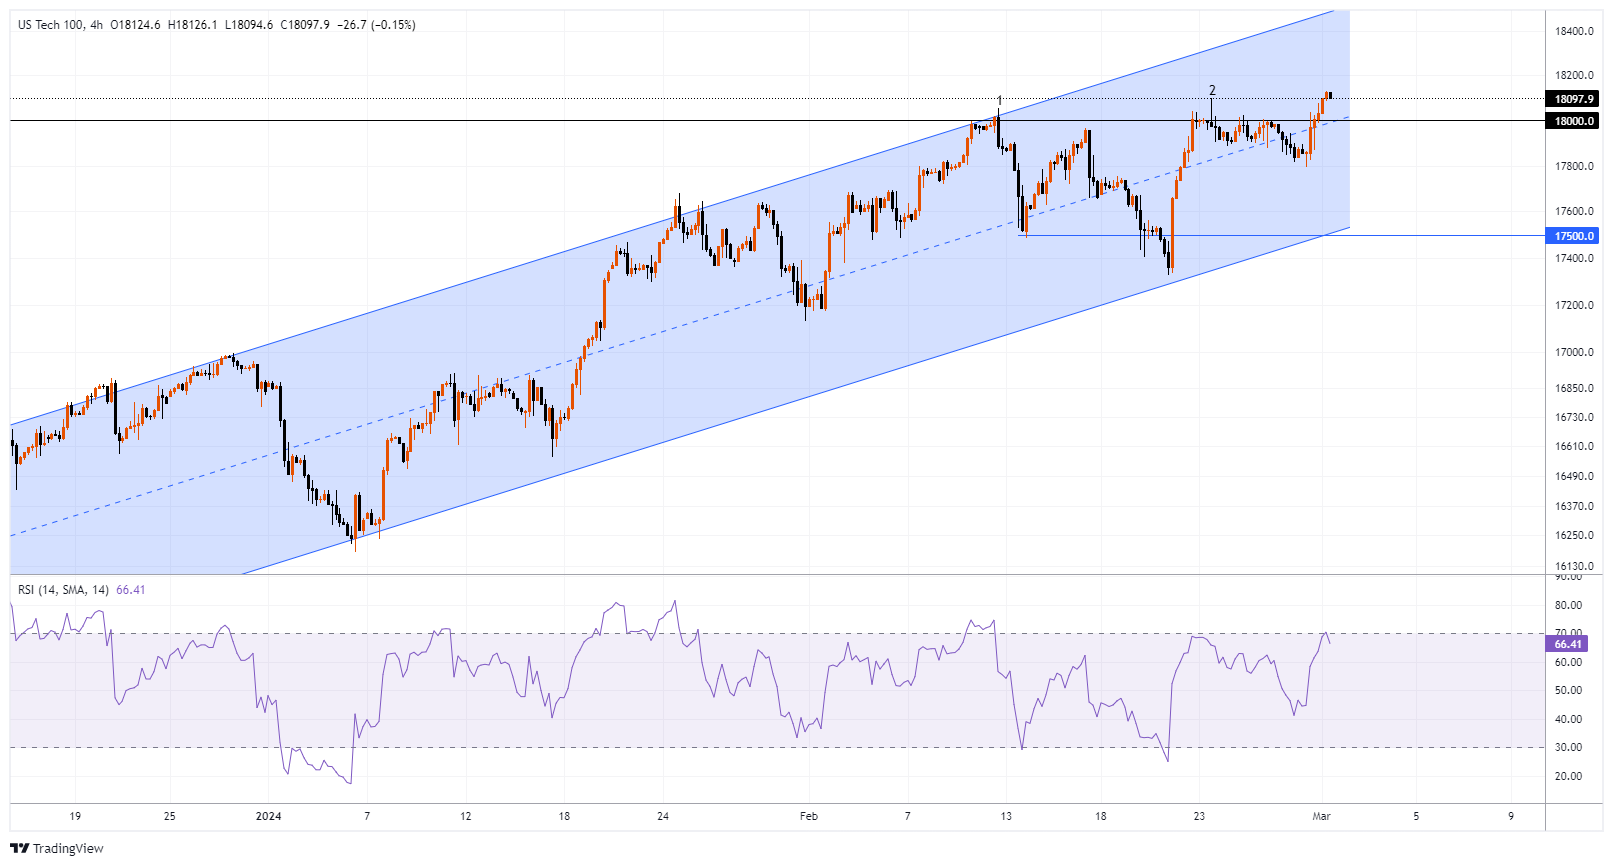Click date 9 on the time axis
The width and height of the screenshot is (1613, 866).
[1511, 816]
